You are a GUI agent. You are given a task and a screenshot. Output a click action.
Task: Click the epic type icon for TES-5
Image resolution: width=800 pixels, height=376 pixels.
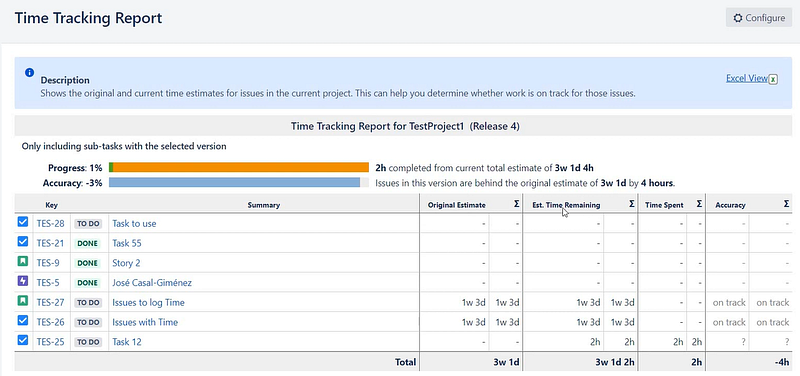click(23, 281)
